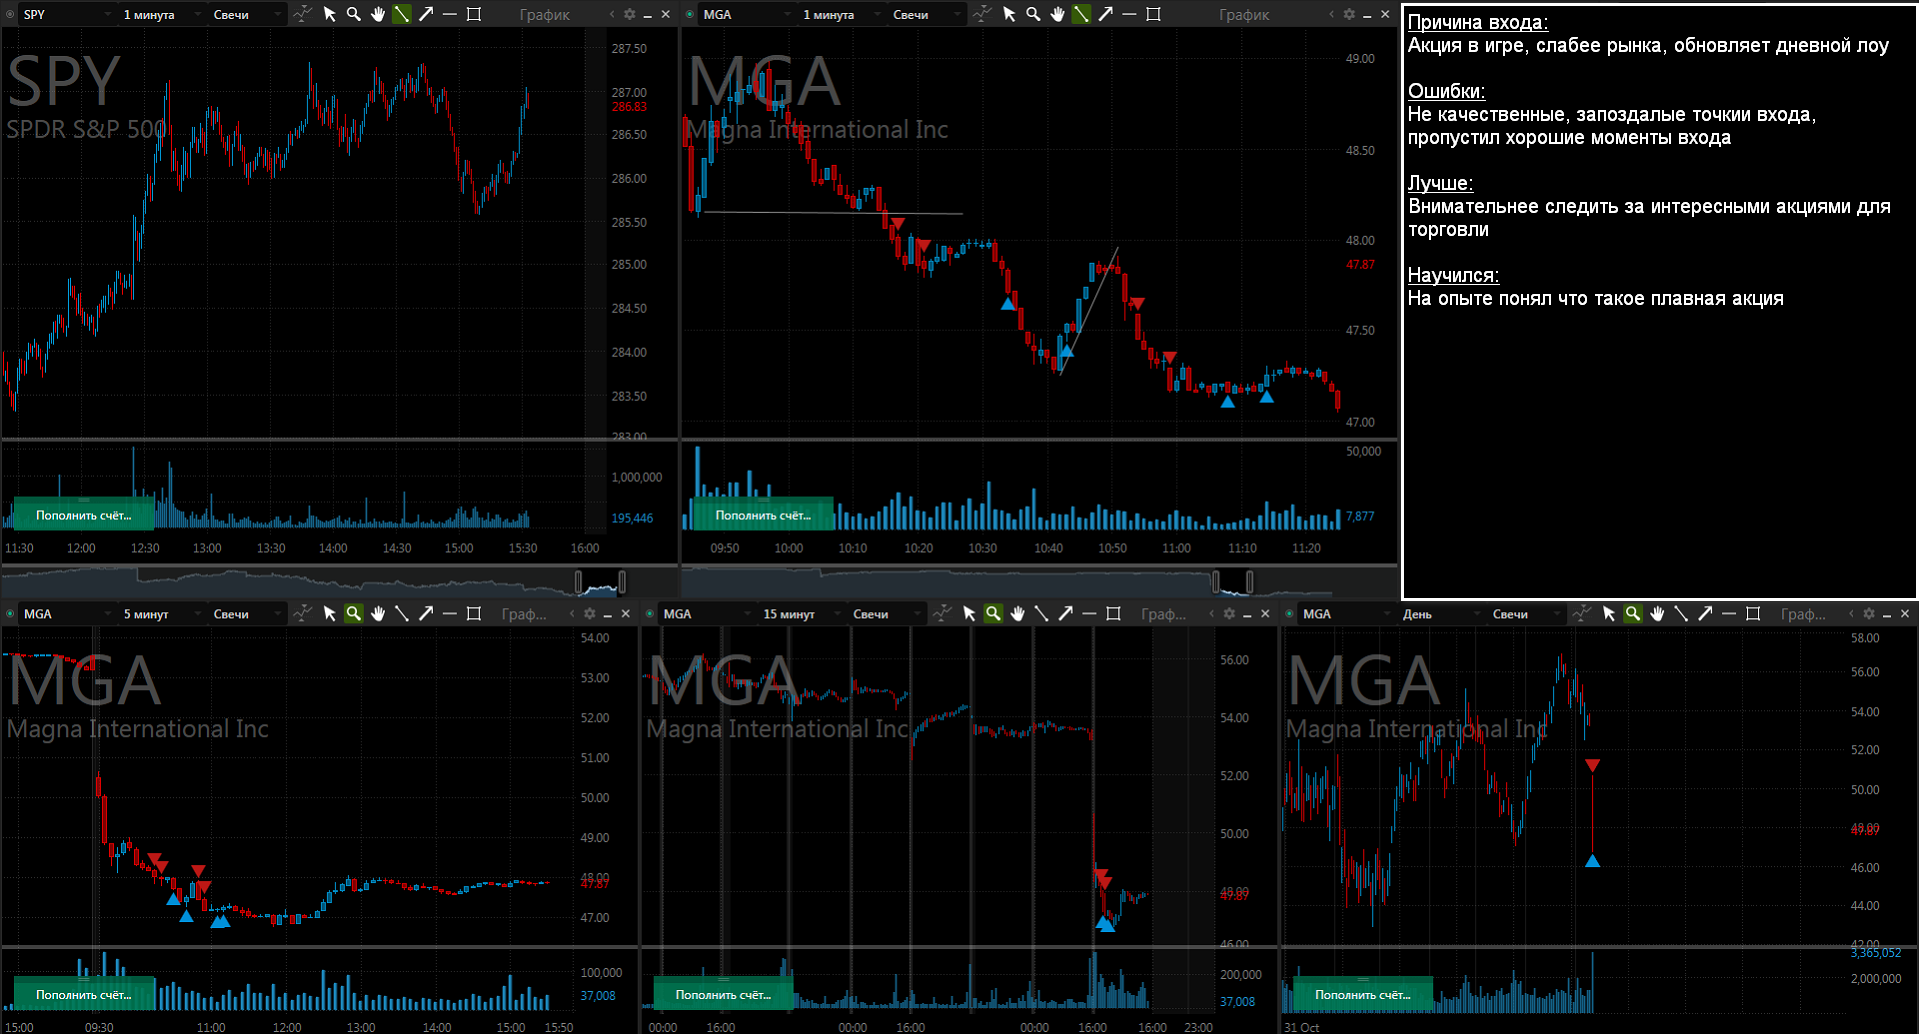
Task: Toggle link dot of MGA День panel
Action: click(x=1290, y=613)
